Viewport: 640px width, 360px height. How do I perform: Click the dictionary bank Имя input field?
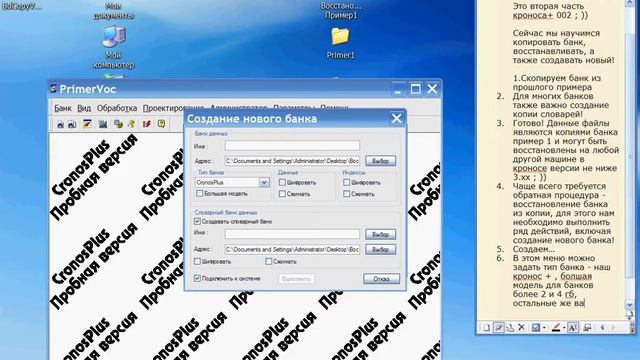point(292,234)
